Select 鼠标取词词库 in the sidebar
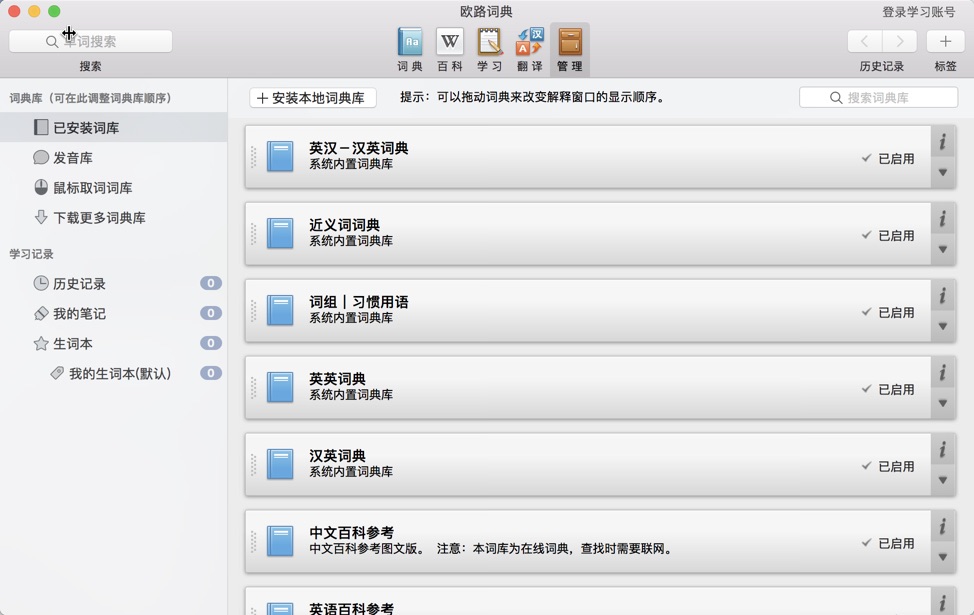This screenshot has height=615, width=974. 114,188
